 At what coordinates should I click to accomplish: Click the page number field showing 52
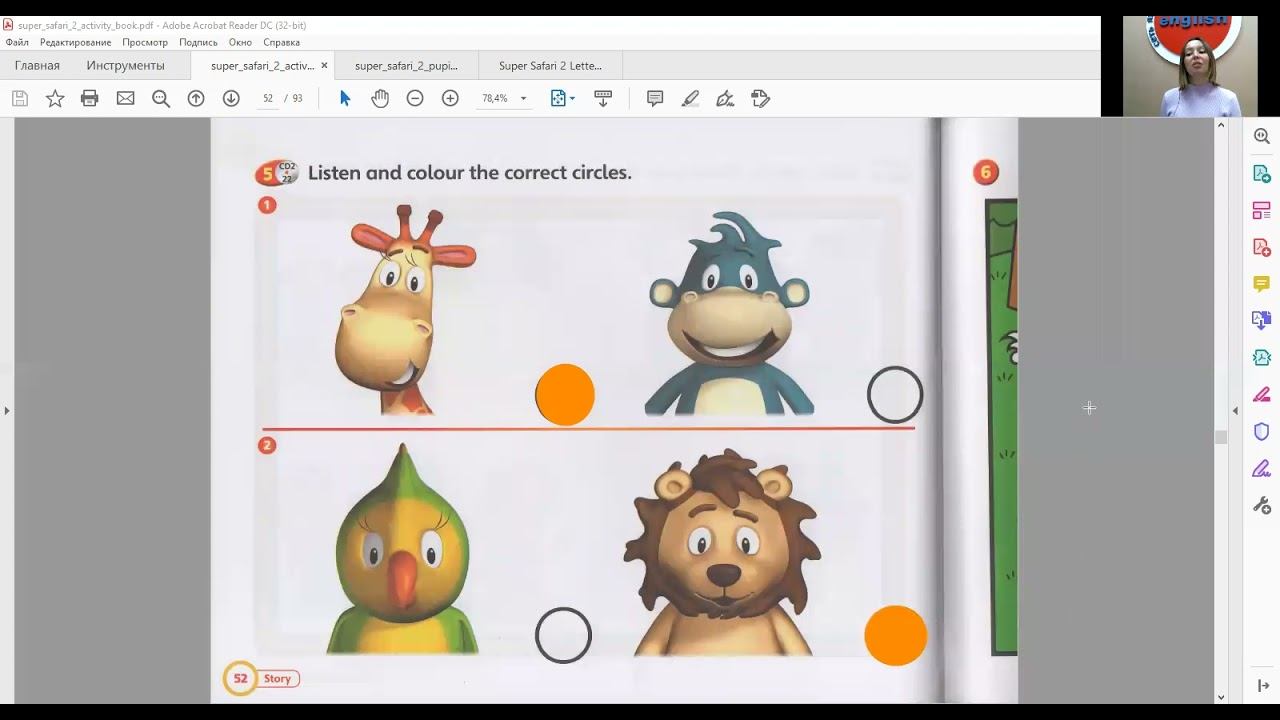[268, 98]
